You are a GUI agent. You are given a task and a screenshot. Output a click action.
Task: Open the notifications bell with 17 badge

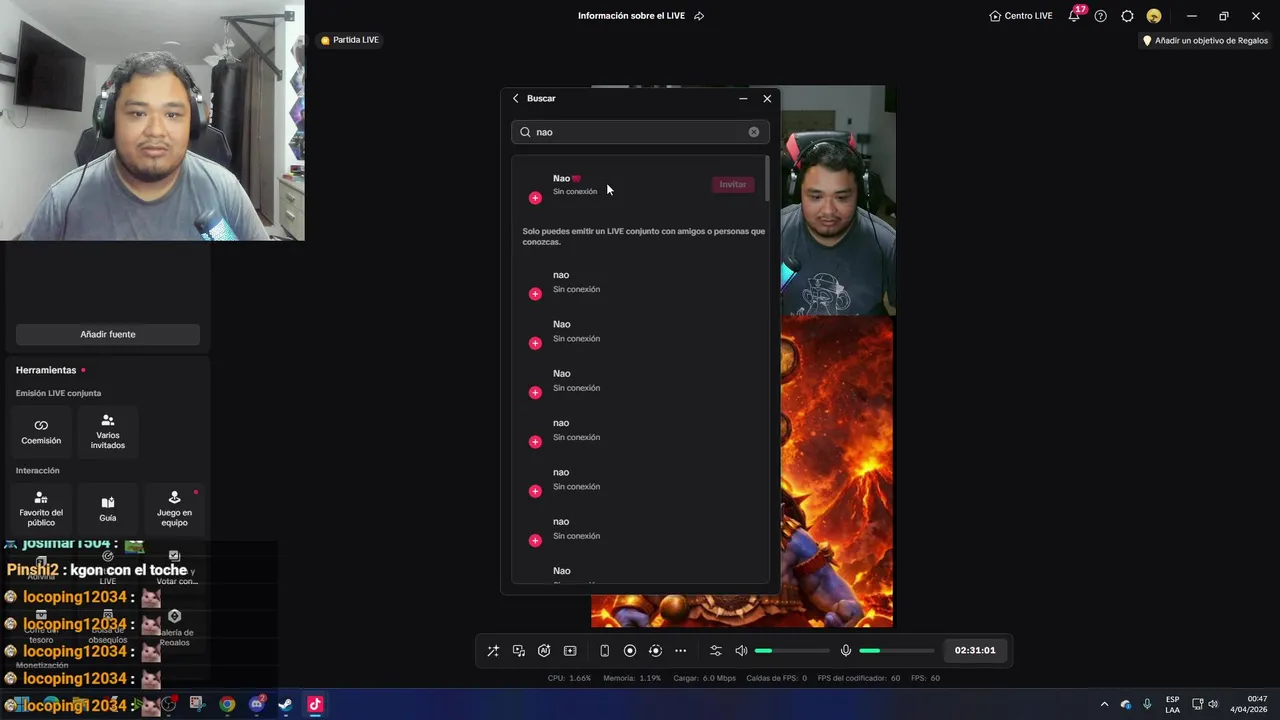1074,16
